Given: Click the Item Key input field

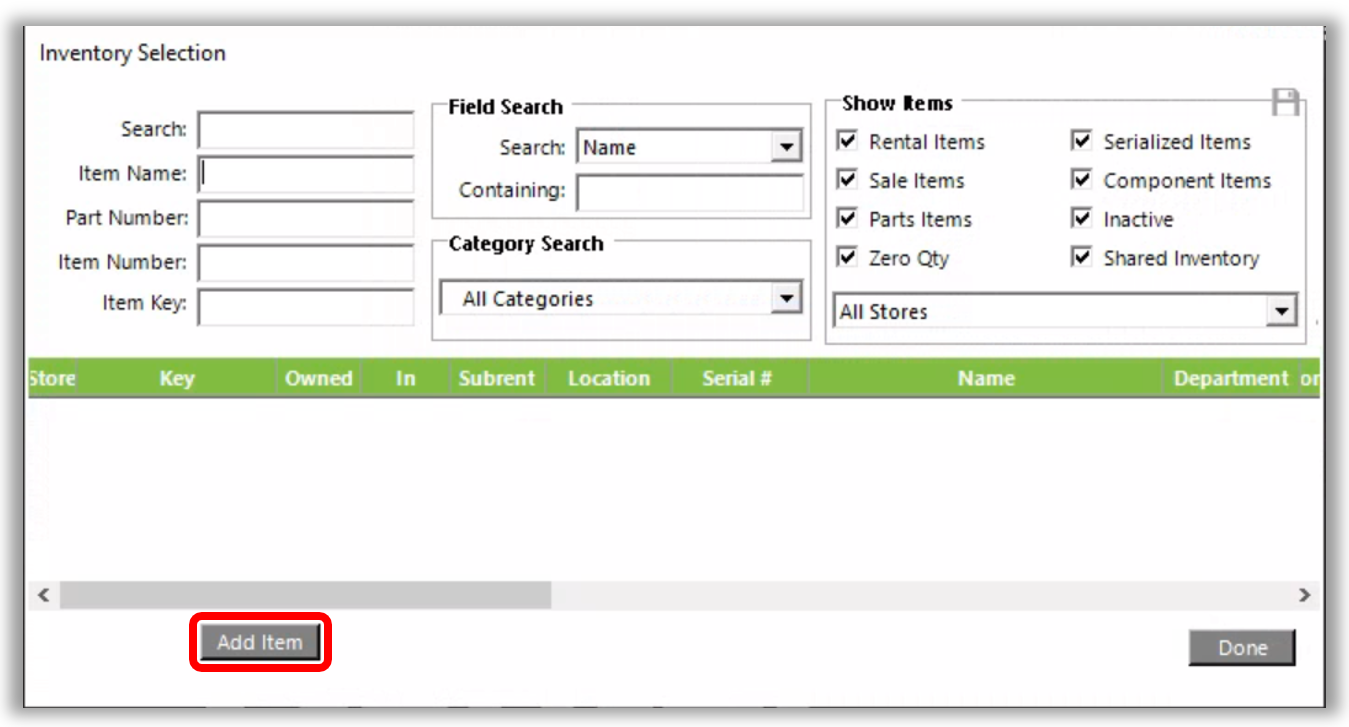Looking at the screenshot, I should click(x=305, y=305).
